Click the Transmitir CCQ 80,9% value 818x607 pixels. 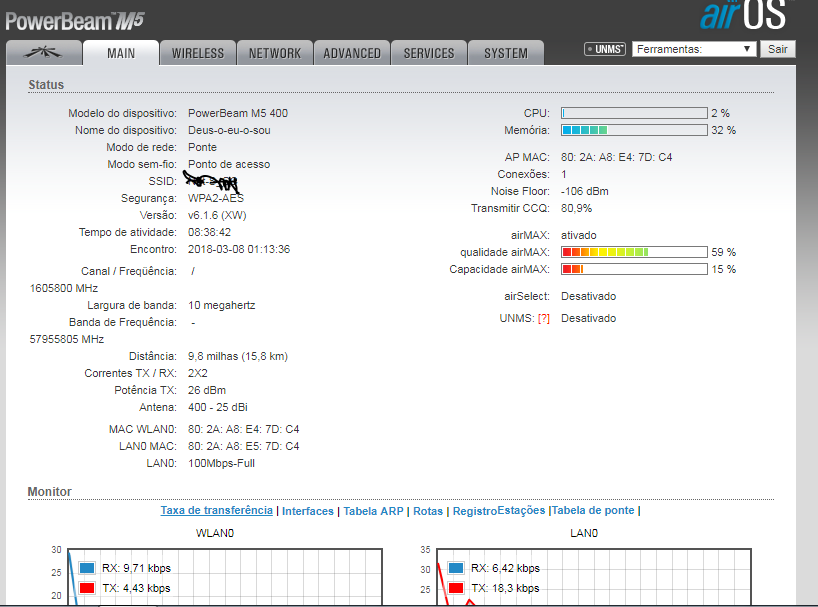pyautogui.click(x=576, y=208)
